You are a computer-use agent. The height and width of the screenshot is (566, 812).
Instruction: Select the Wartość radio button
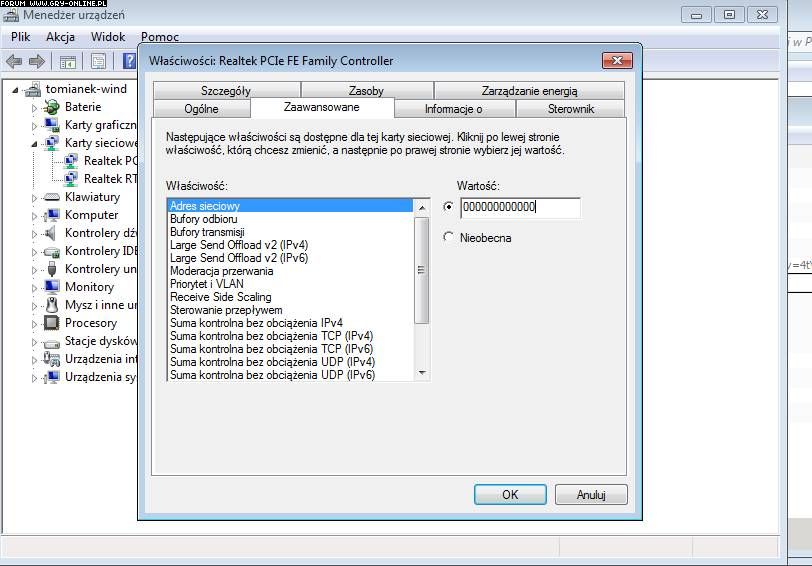click(x=448, y=207)
